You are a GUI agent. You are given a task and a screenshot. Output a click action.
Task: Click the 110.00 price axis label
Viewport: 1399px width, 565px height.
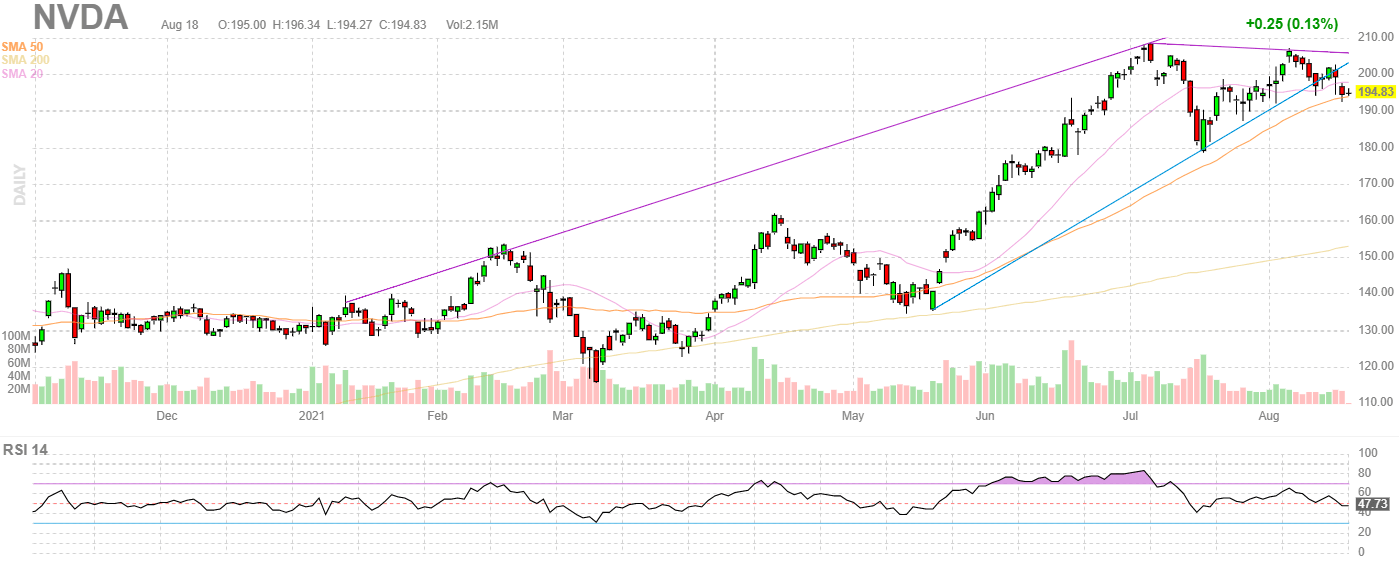click(x=1375, y=402)
